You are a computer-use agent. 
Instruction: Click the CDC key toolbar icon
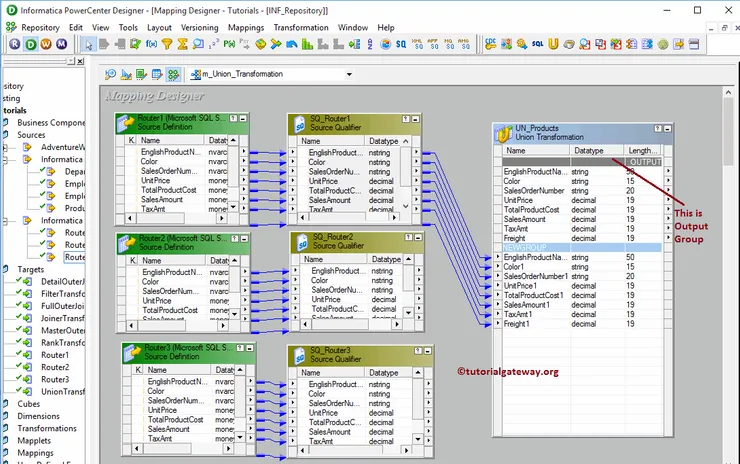491,44
